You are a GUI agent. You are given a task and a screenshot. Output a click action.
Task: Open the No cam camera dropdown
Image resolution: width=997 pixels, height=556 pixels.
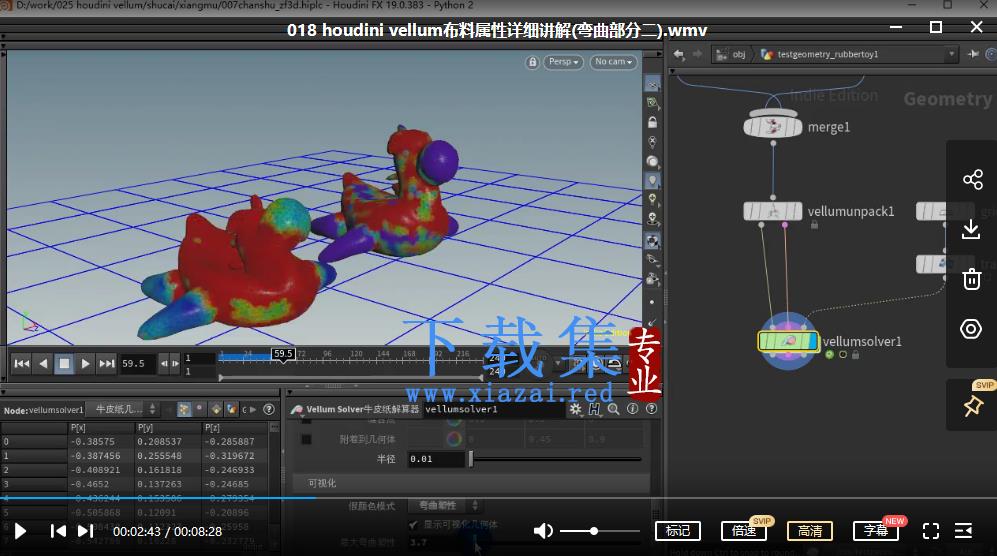pyautogui.click(x=613, y=62)
